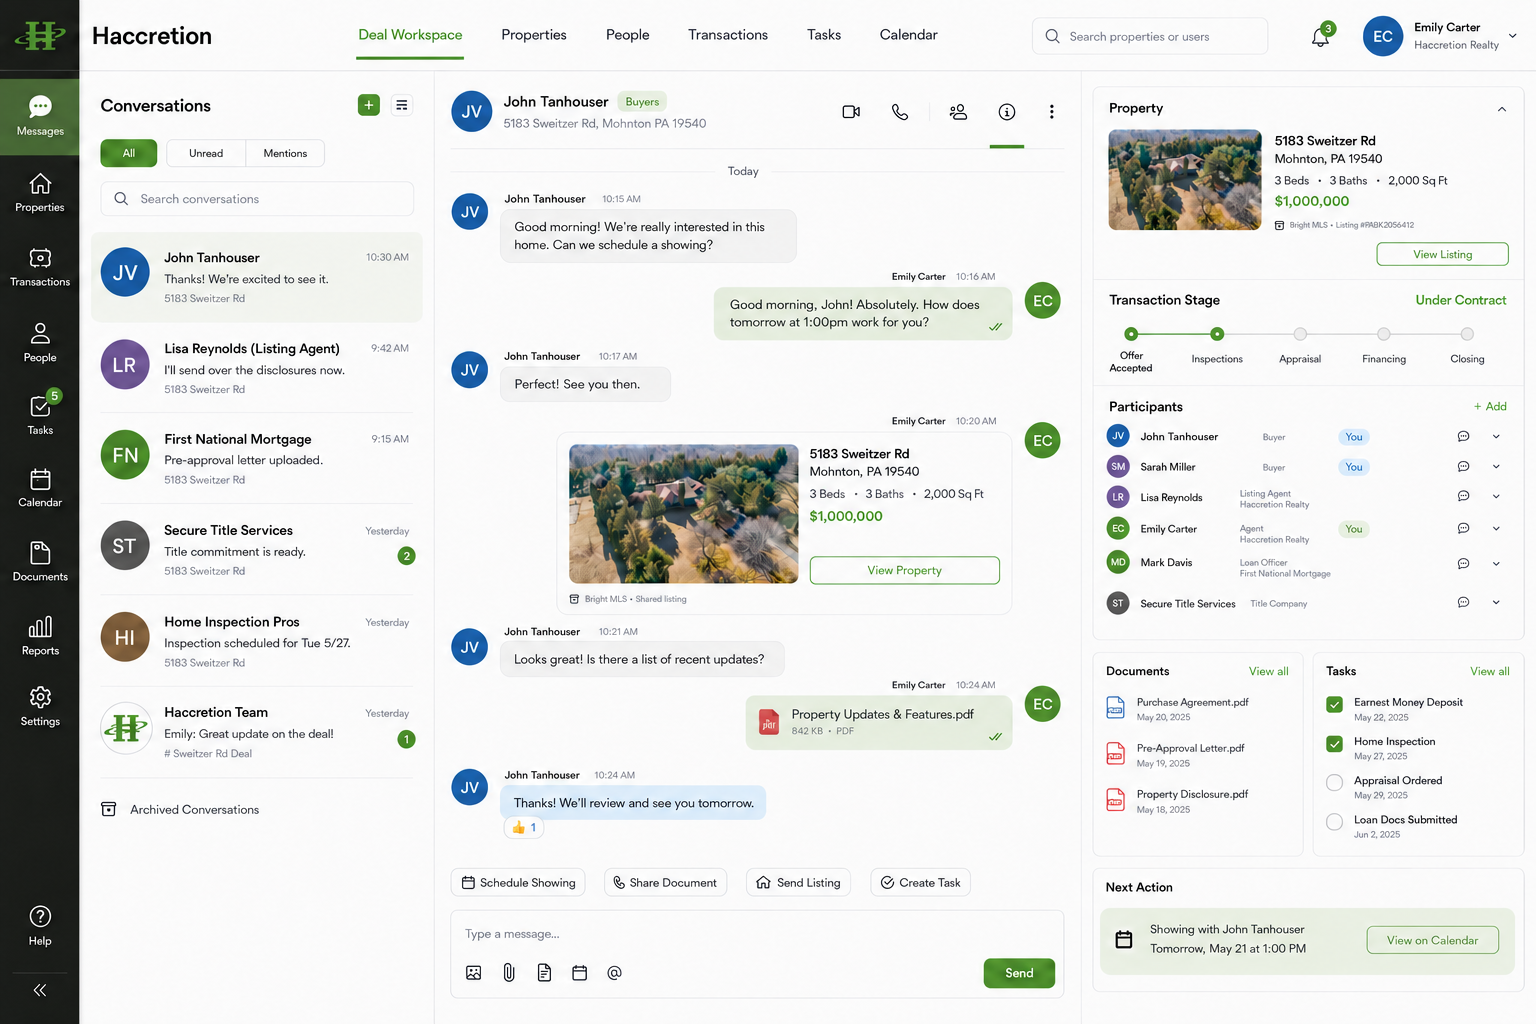Open the Emily Carter account dropdown
Image resolution: width=1536 pixels, height=1024 pixels.
pos(1513,36)
